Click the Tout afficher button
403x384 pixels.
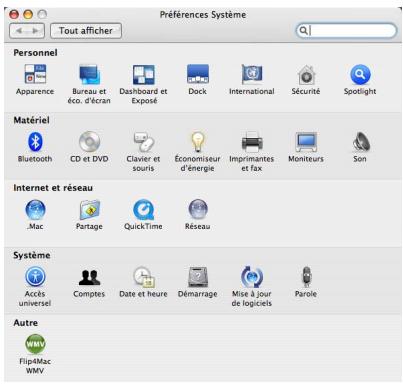tap(86, 31)
